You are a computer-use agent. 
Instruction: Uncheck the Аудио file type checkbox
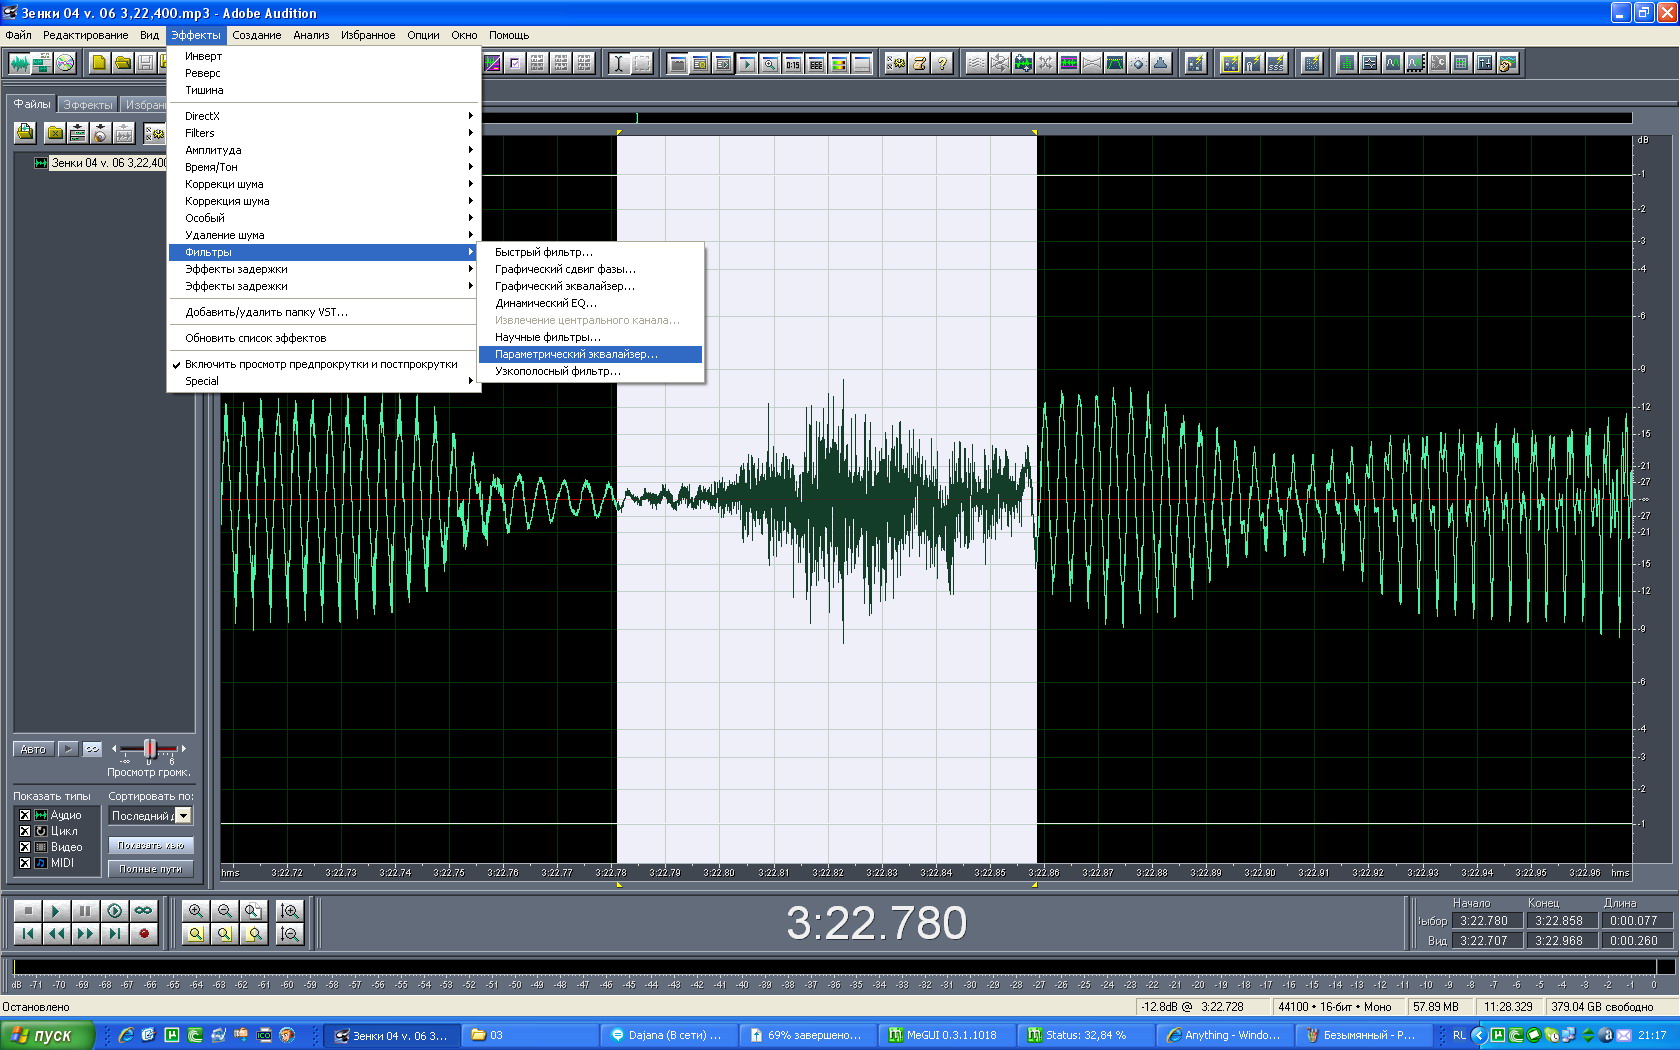tap(25, 815)
